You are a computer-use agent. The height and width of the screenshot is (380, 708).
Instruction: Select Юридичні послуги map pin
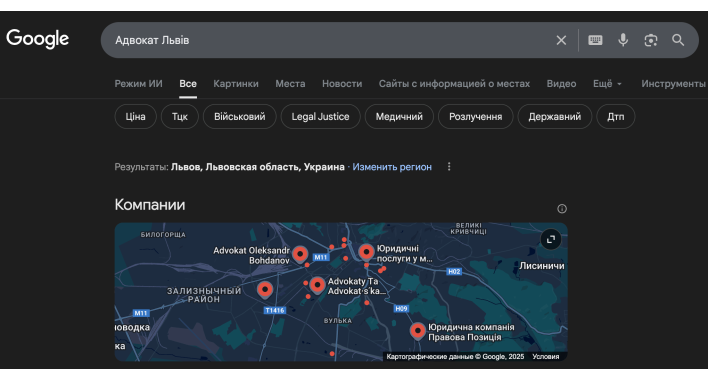pos(366,252)
